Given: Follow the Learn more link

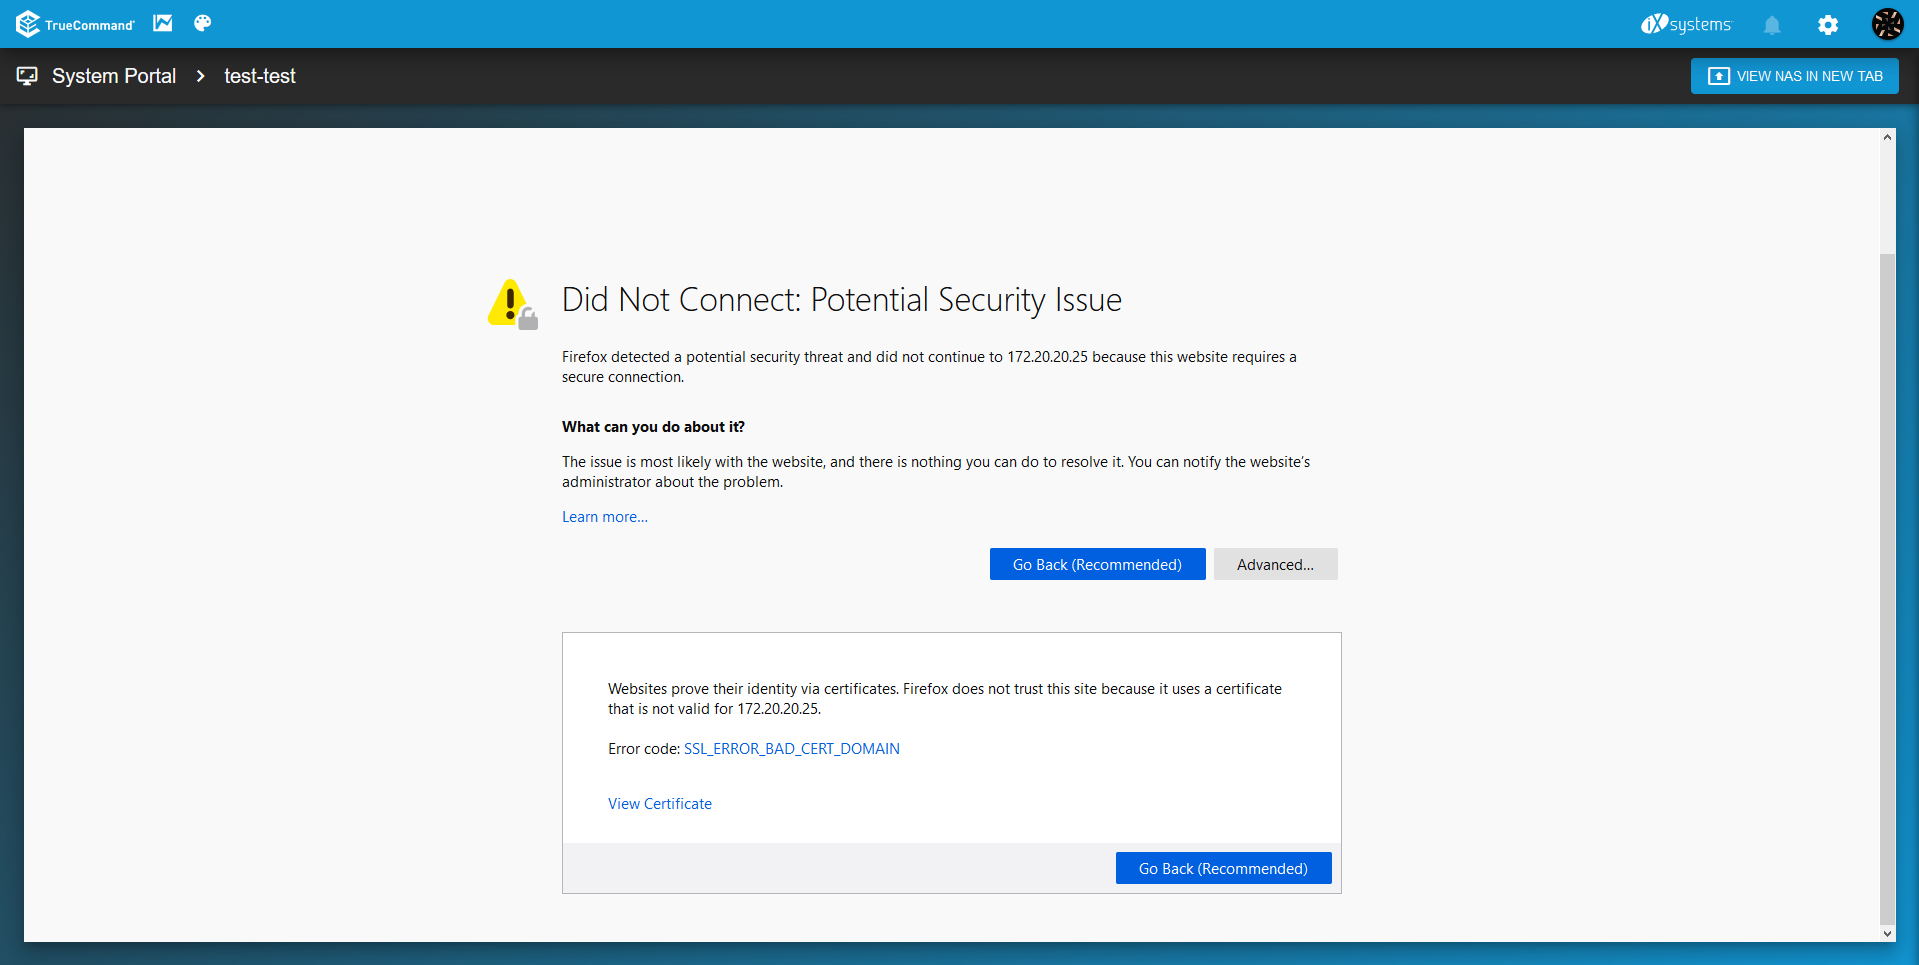Looking at the screenshot, I should point(604,517).
